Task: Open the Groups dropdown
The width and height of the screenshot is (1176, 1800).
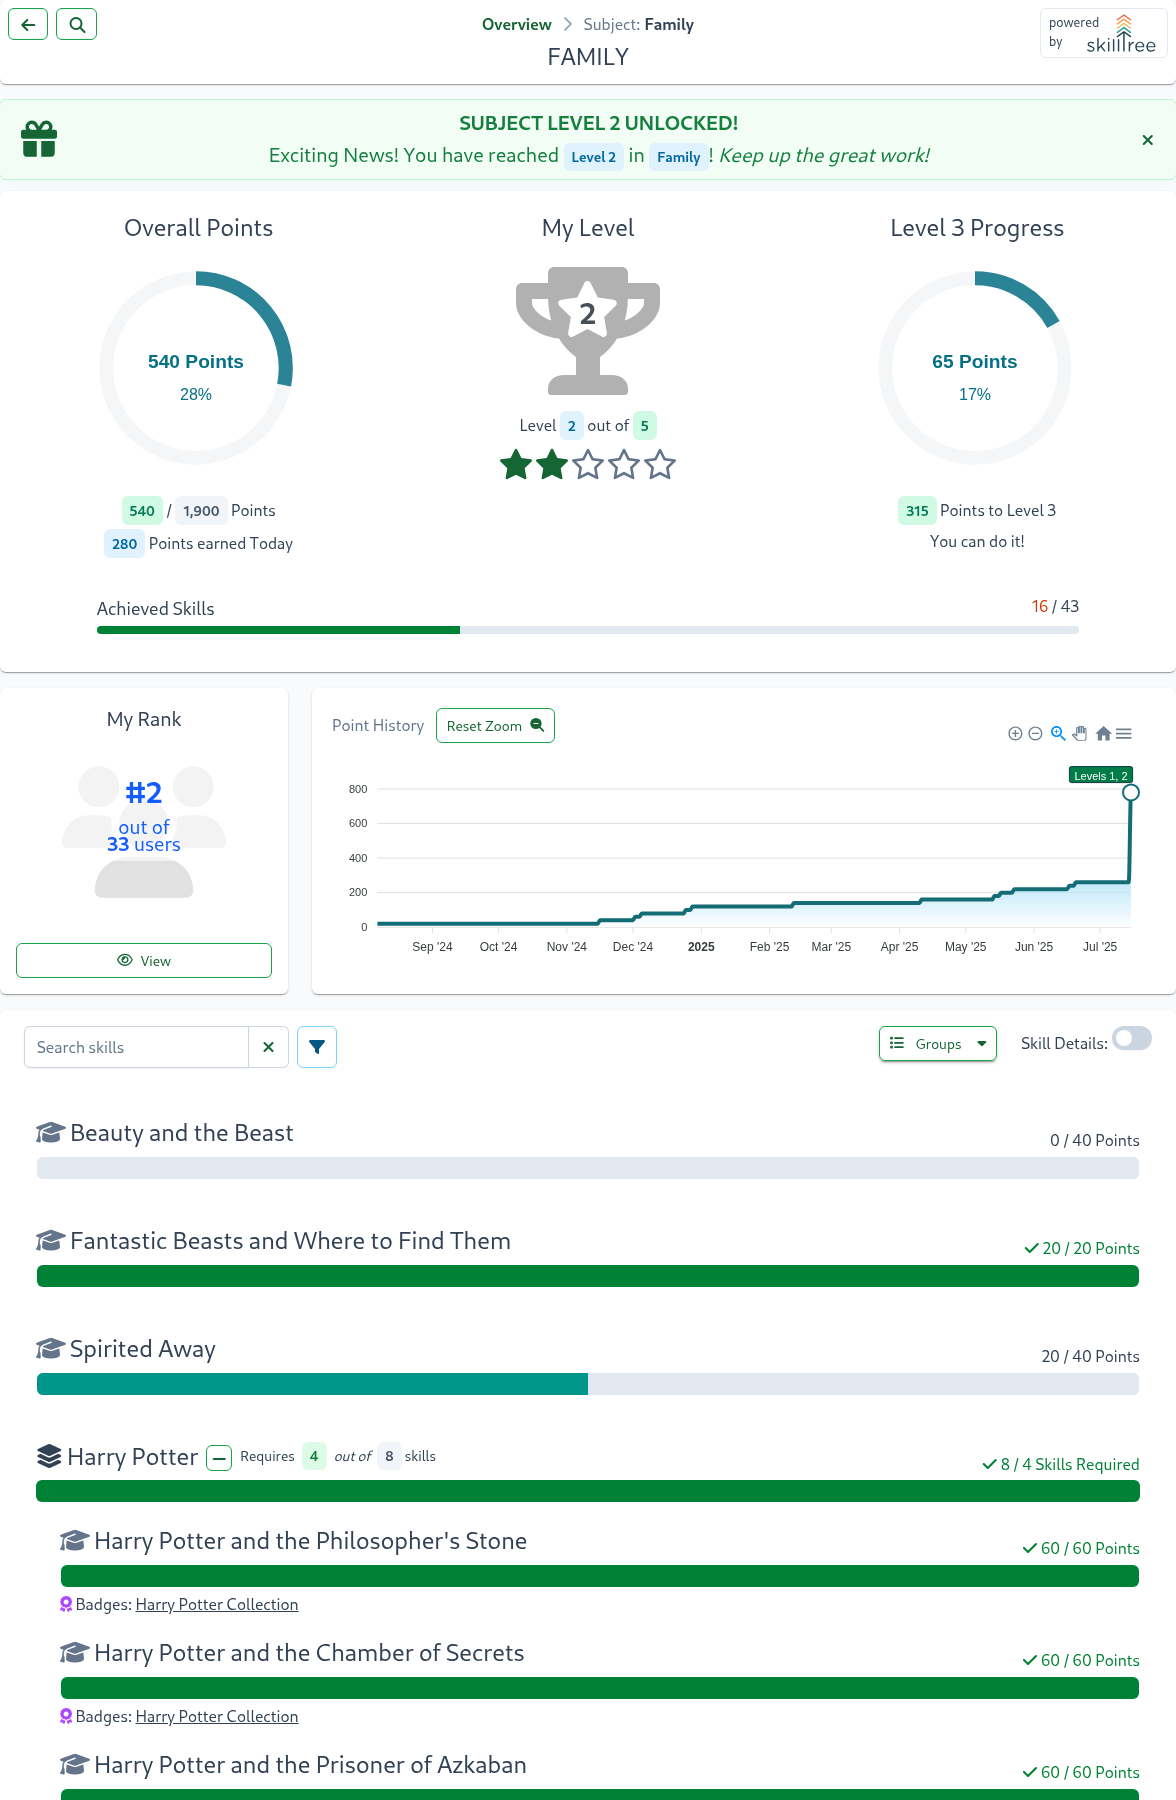Action: tap(938, 1044)
